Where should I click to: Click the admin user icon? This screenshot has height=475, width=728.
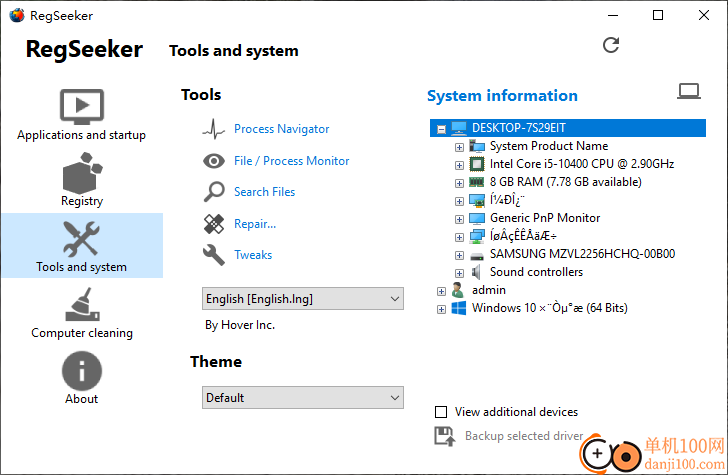458,290
